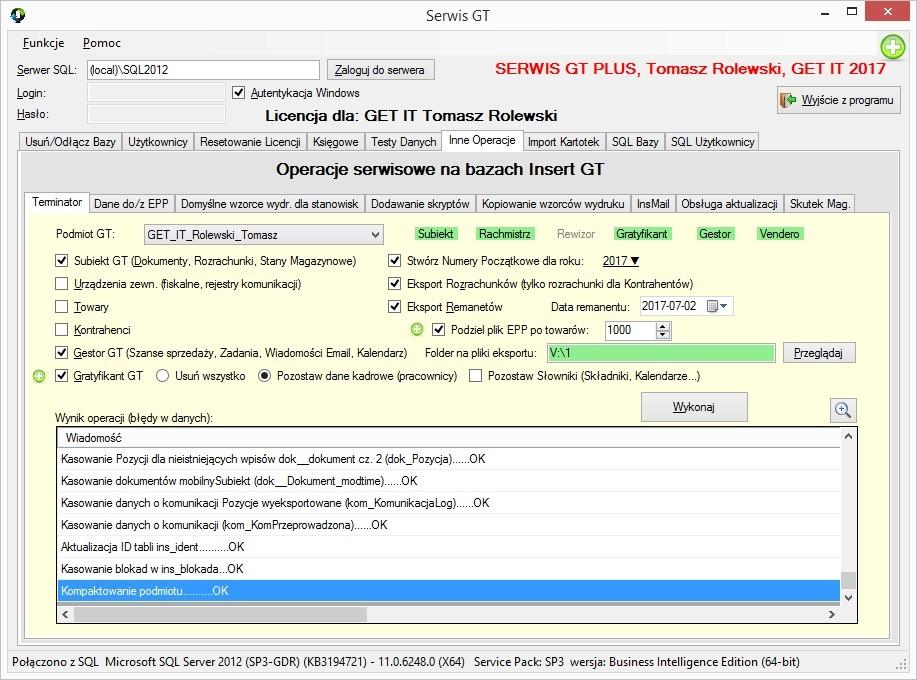Select the Kompaktowanie podmiotu result row
This screenshot has height=680, width=917.
[x=449, y=591]
